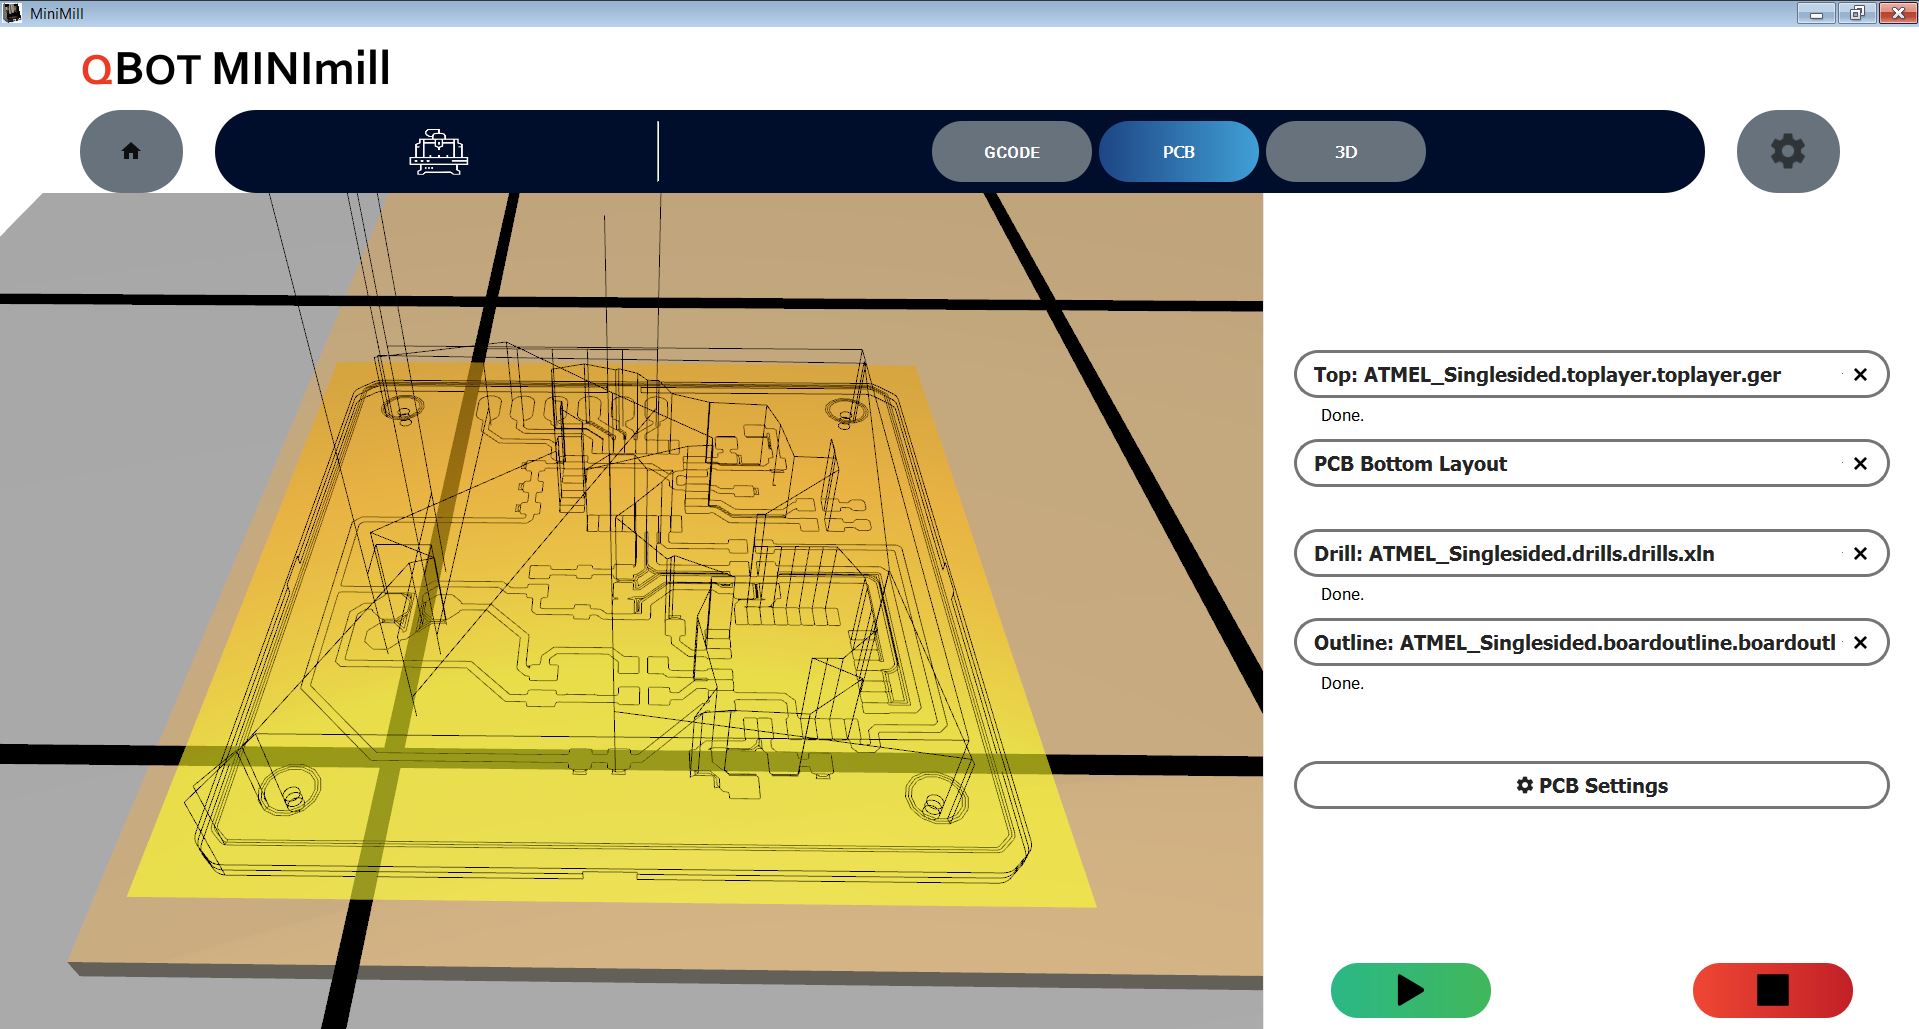Switch to the 3D tab
The width and height of the screenshot is (1919, 1029).
pyautogui.click(x=1346, y=152)
